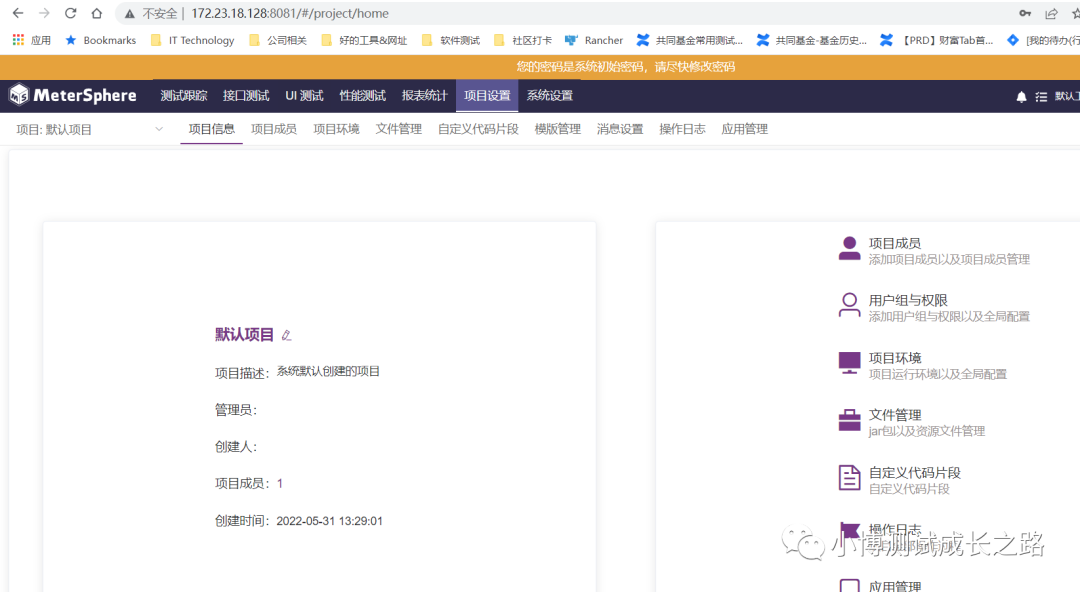Image resolution: width=1080 pixels, height=592 pixels.
Task: Switch to the 自定义代码片段 tab
Action: point(478,129)
